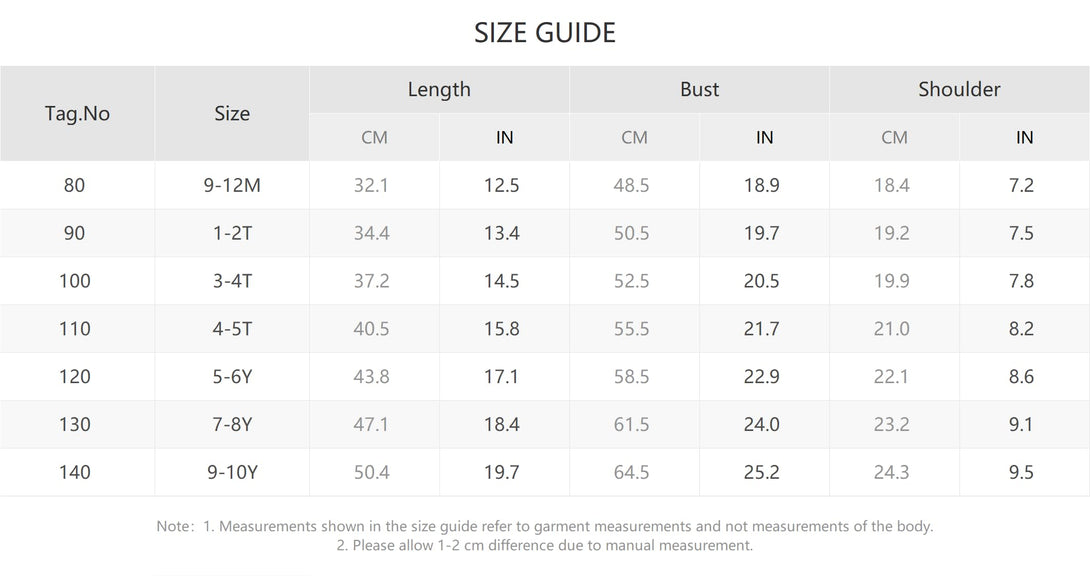Image resolution: width=1090 pixels, height=576 pixels.
Task: Select the Size column header
Action: pos(231,113)
